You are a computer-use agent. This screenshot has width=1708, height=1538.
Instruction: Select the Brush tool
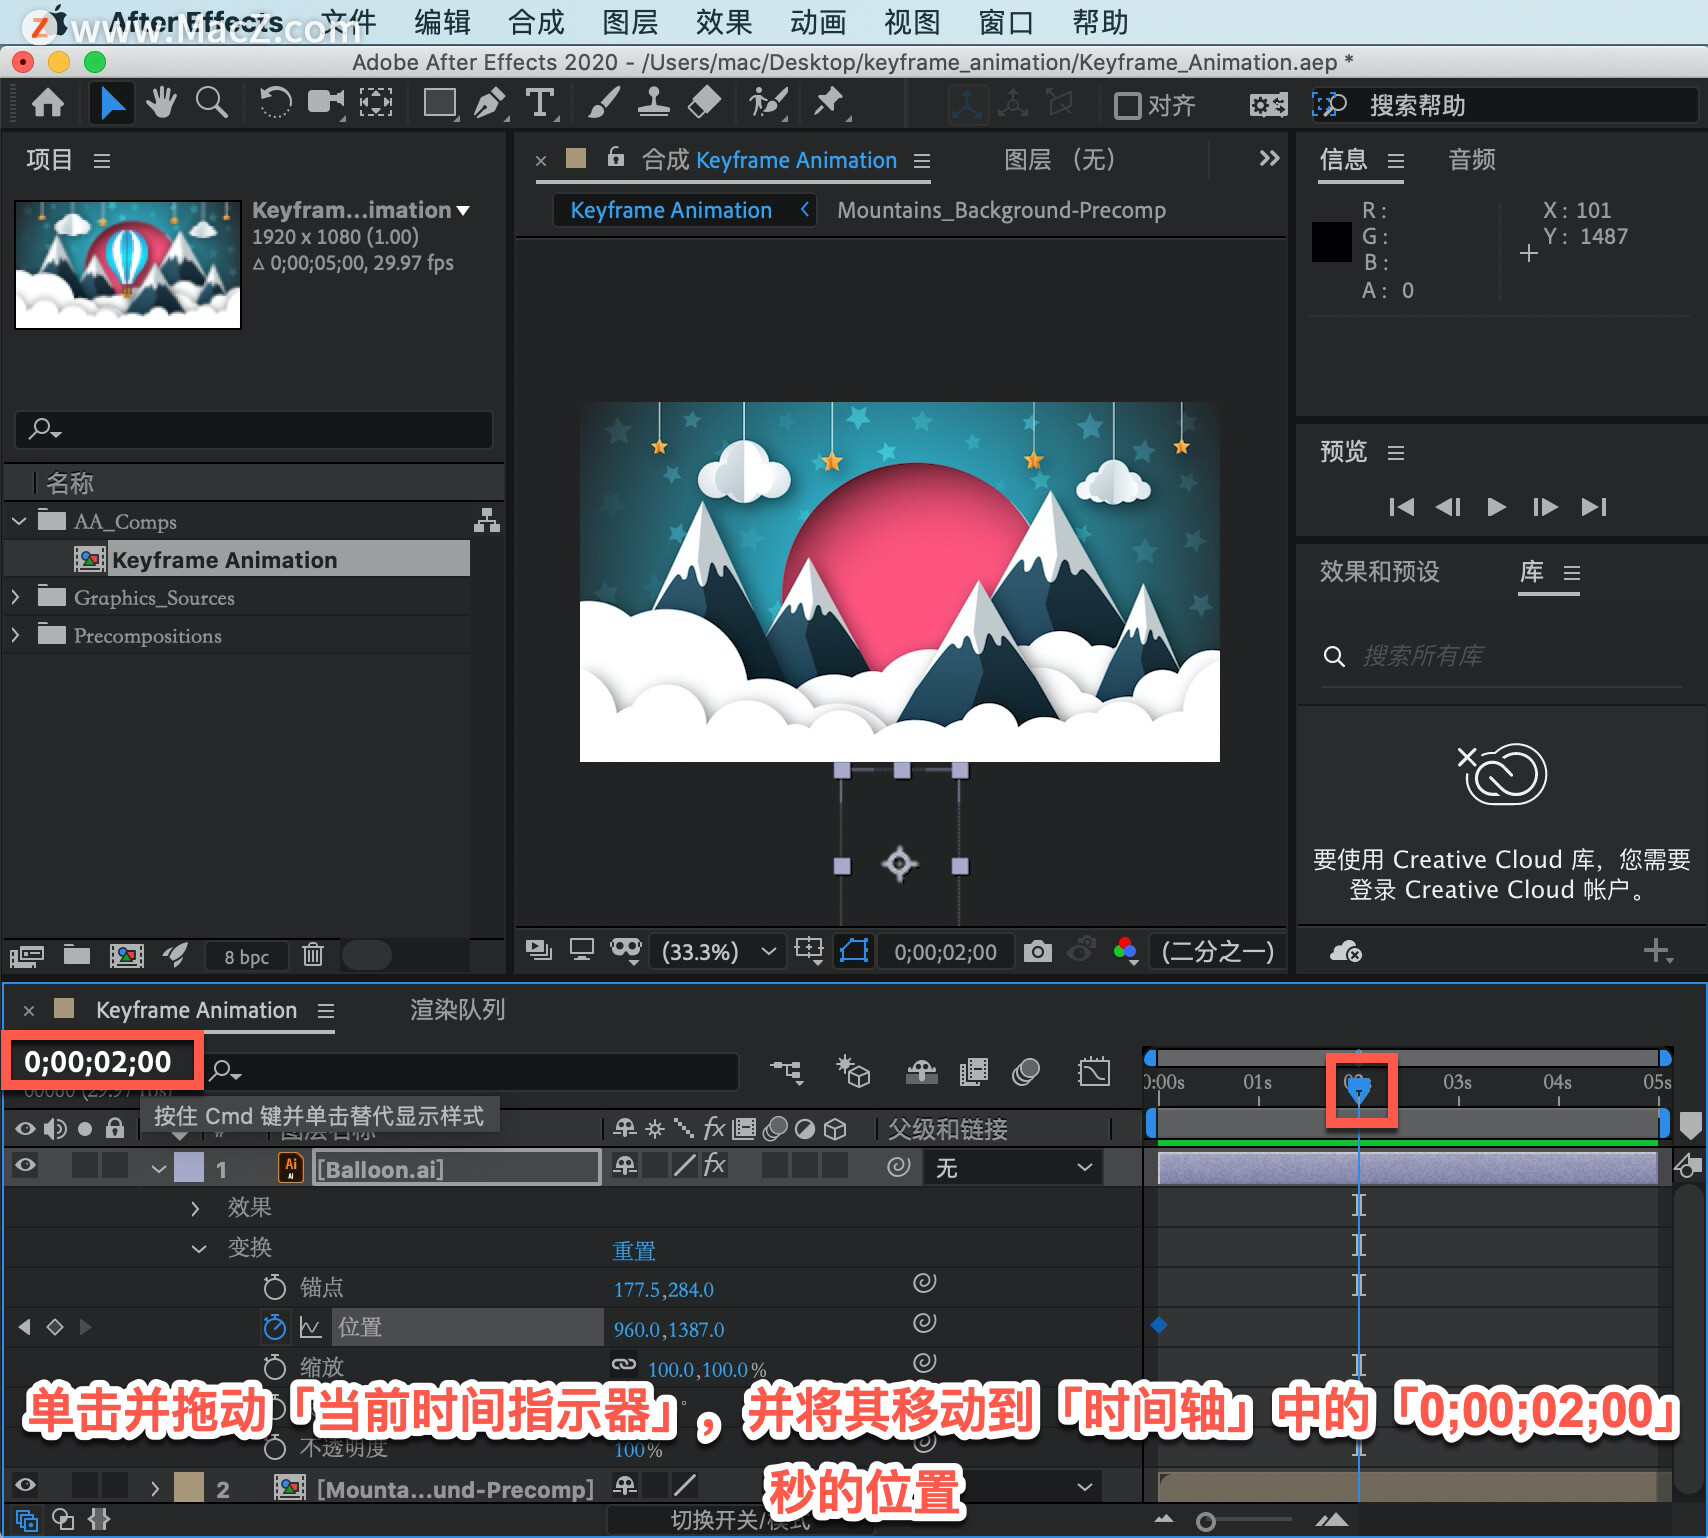603,103
